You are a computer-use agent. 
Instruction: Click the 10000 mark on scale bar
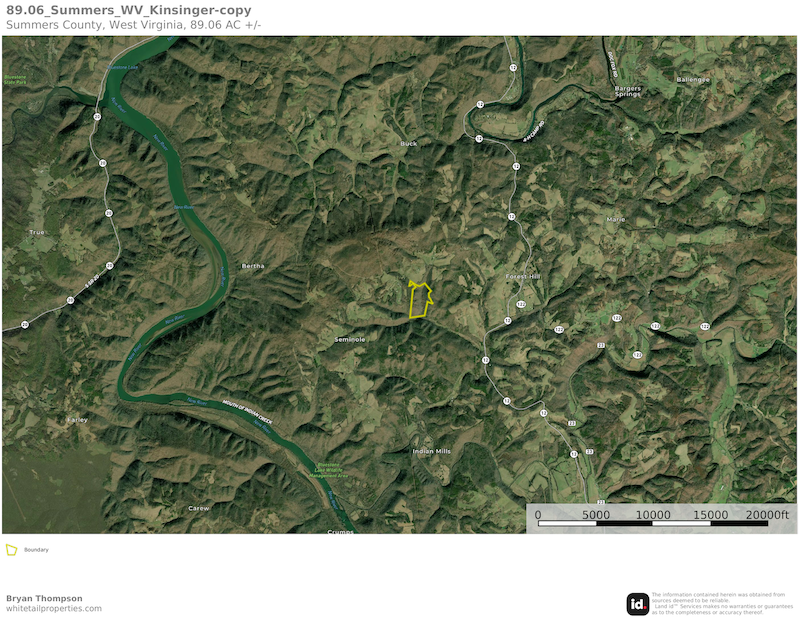coord(653,515)
